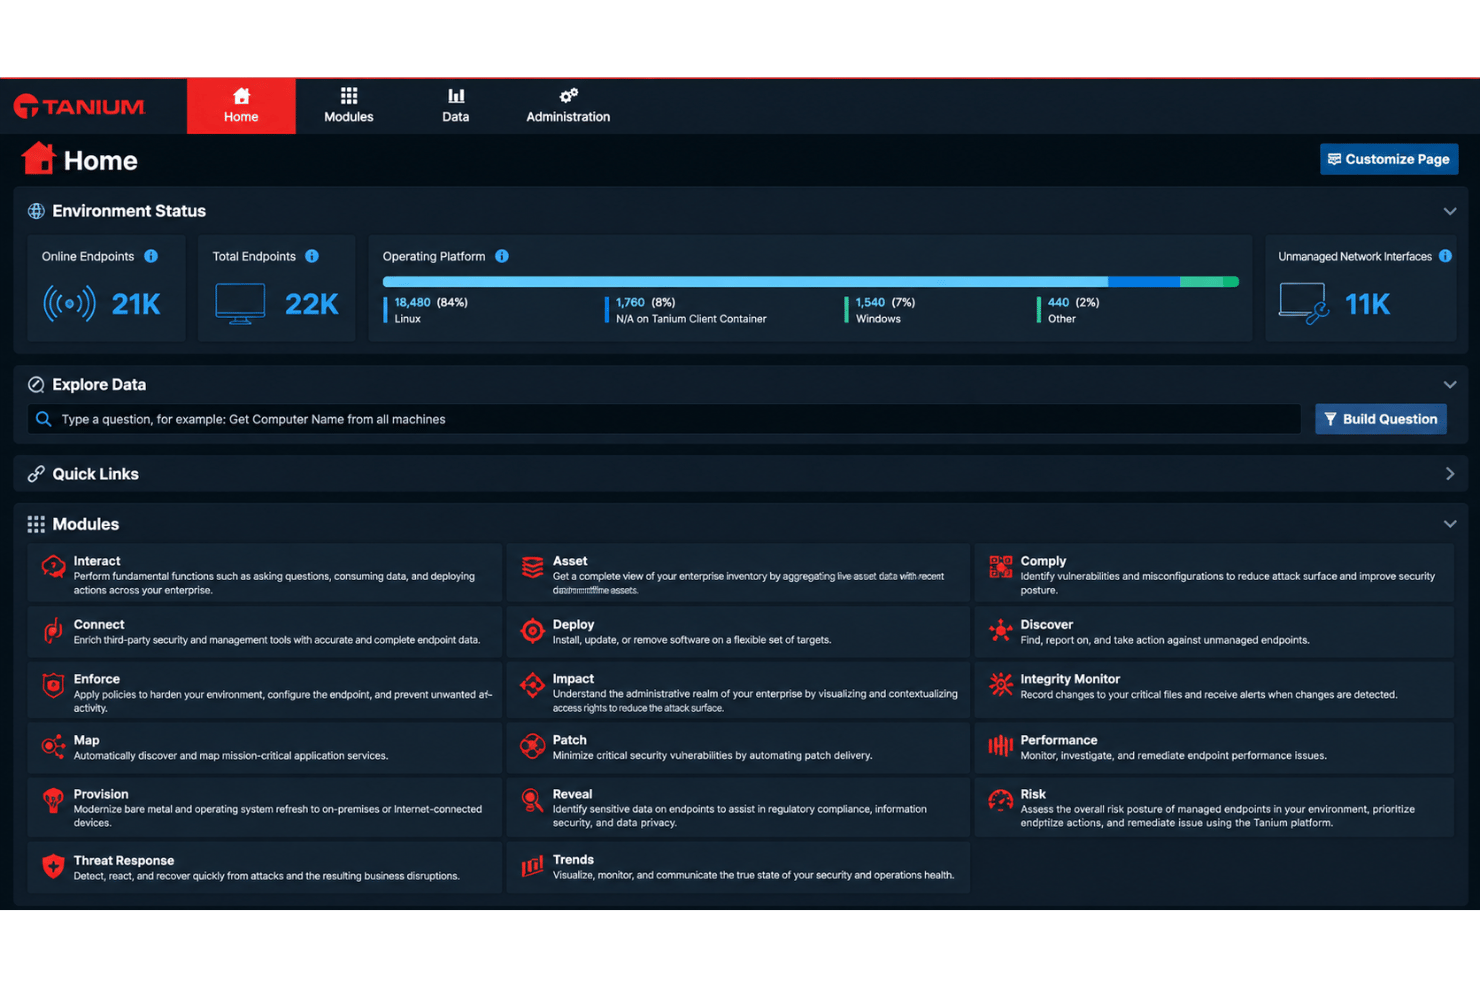Click the Patch module icon
Viewport: 1480px width, 987px height.
coord(532,746)
